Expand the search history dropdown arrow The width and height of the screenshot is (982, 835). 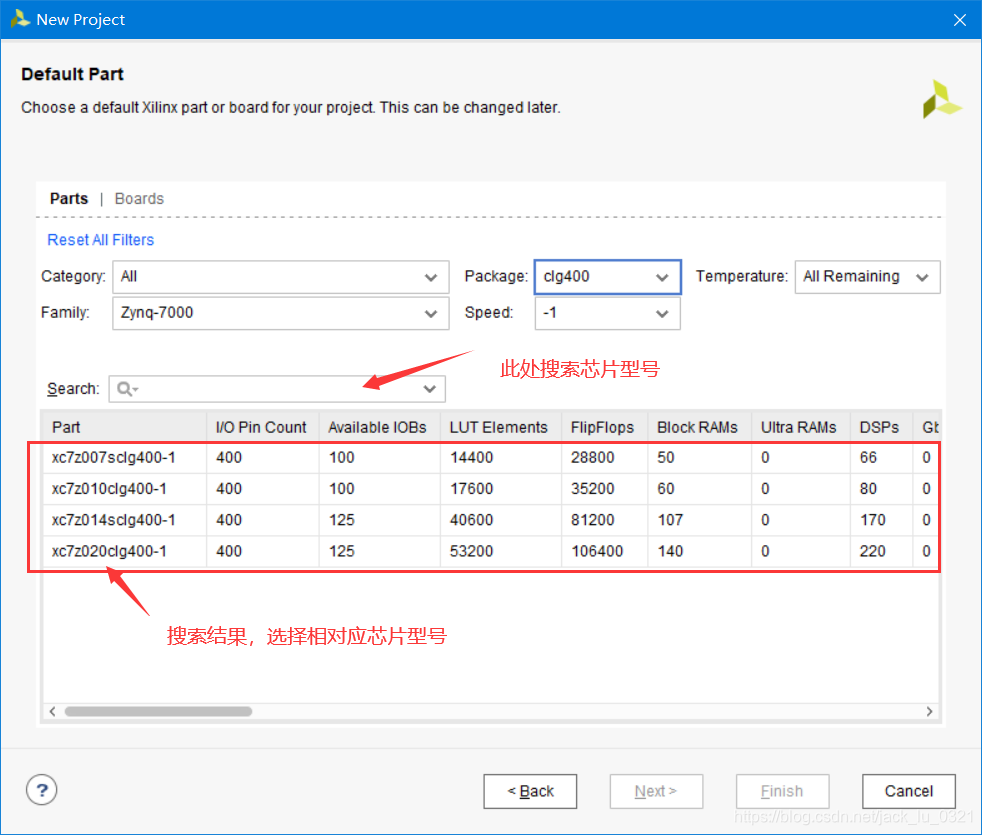click(430, 389)
